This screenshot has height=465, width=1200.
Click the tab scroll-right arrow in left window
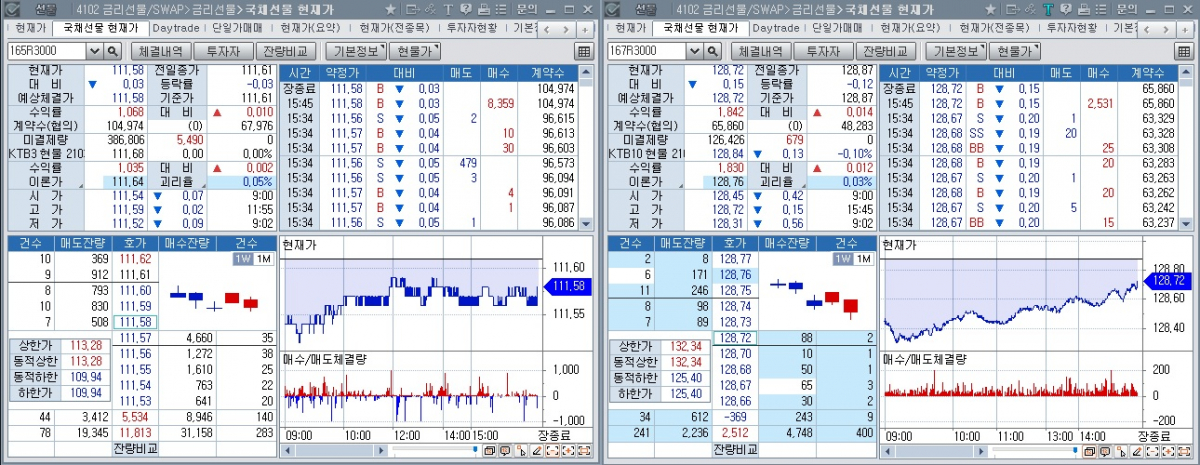pos(566,29)
